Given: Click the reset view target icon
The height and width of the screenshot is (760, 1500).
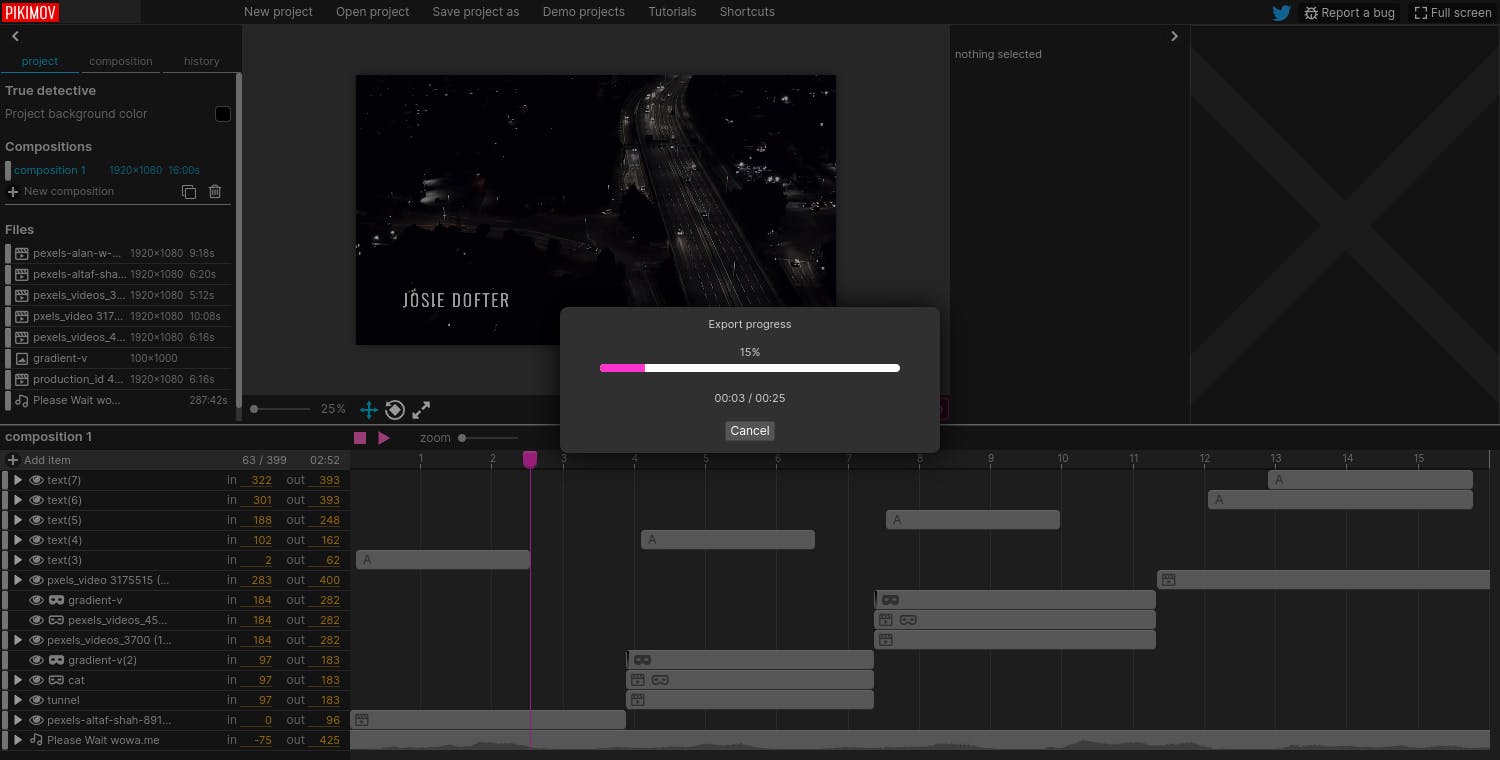Looking at the screenshot, I should click(395, 409).
